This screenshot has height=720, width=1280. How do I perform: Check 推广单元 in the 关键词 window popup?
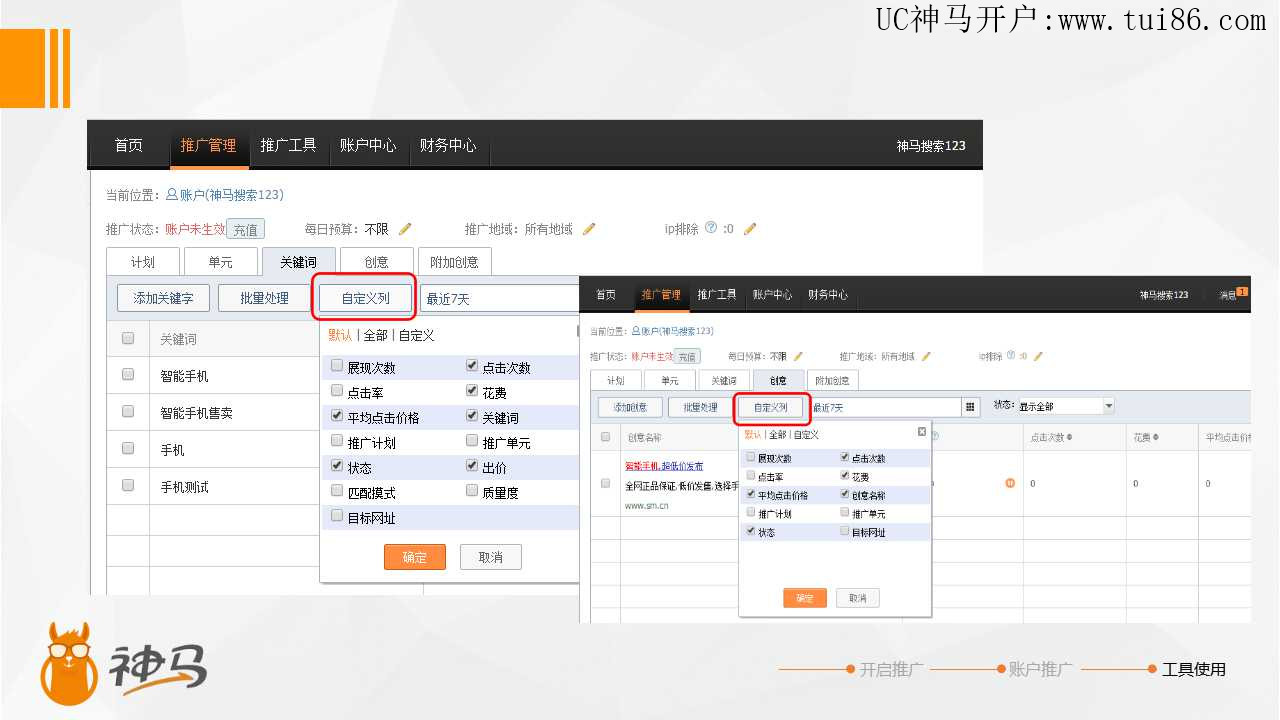(x=472, y=442)
